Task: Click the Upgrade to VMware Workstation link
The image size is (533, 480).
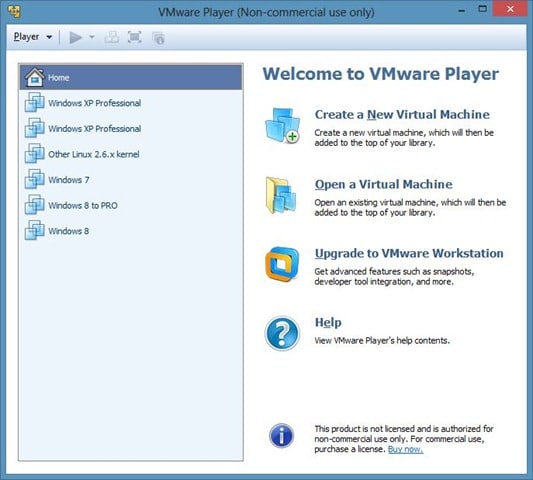Action: coord(409,254)
